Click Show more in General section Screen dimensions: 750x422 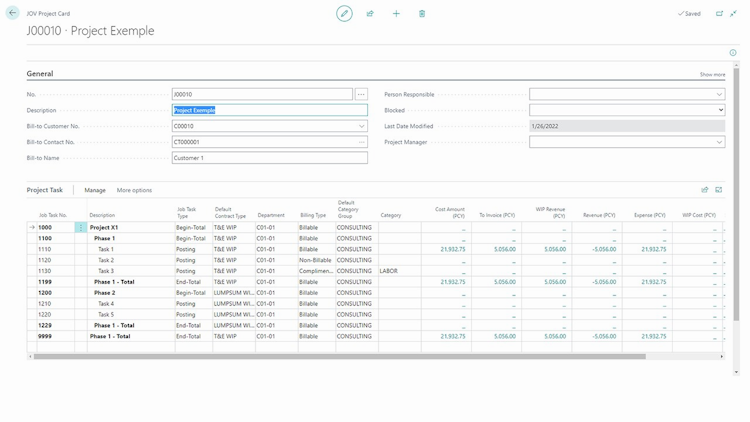pyautogui.click(x=712, y=75)
